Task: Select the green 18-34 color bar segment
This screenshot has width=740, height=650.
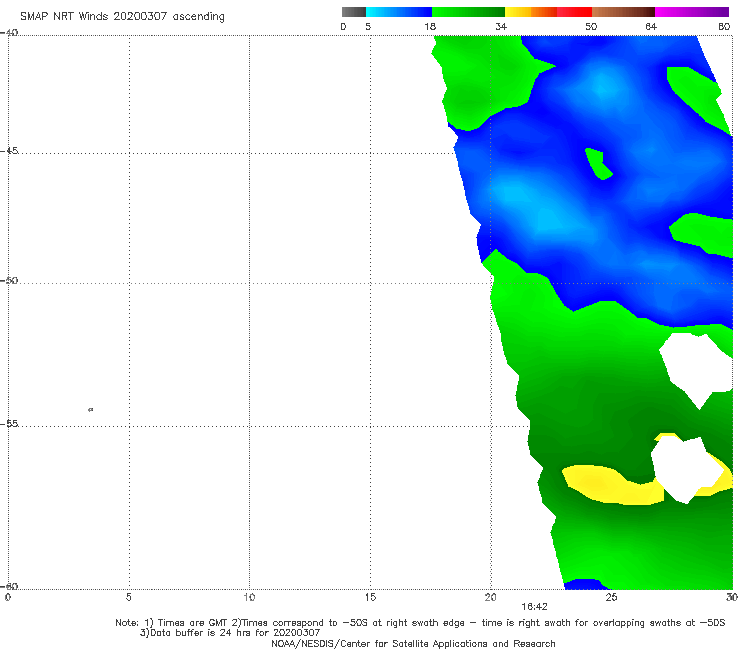Action: [x=468, y=12]
